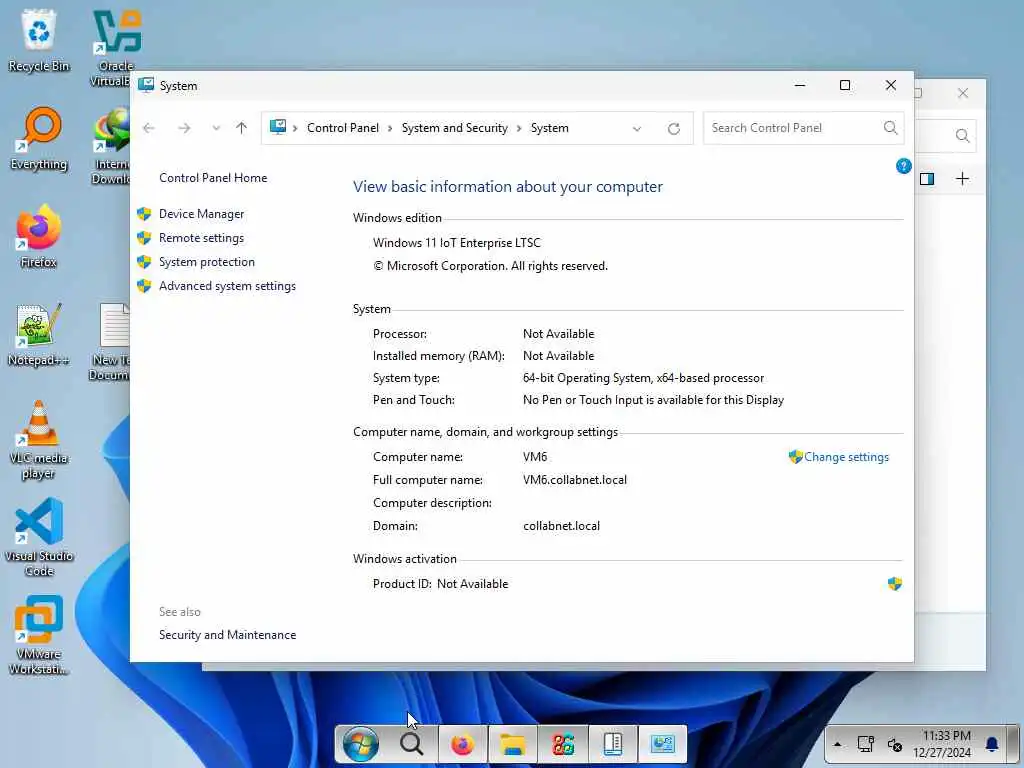Open Firefox from the taskbar
Screen dimensions: 1024x768
point(462,744)
